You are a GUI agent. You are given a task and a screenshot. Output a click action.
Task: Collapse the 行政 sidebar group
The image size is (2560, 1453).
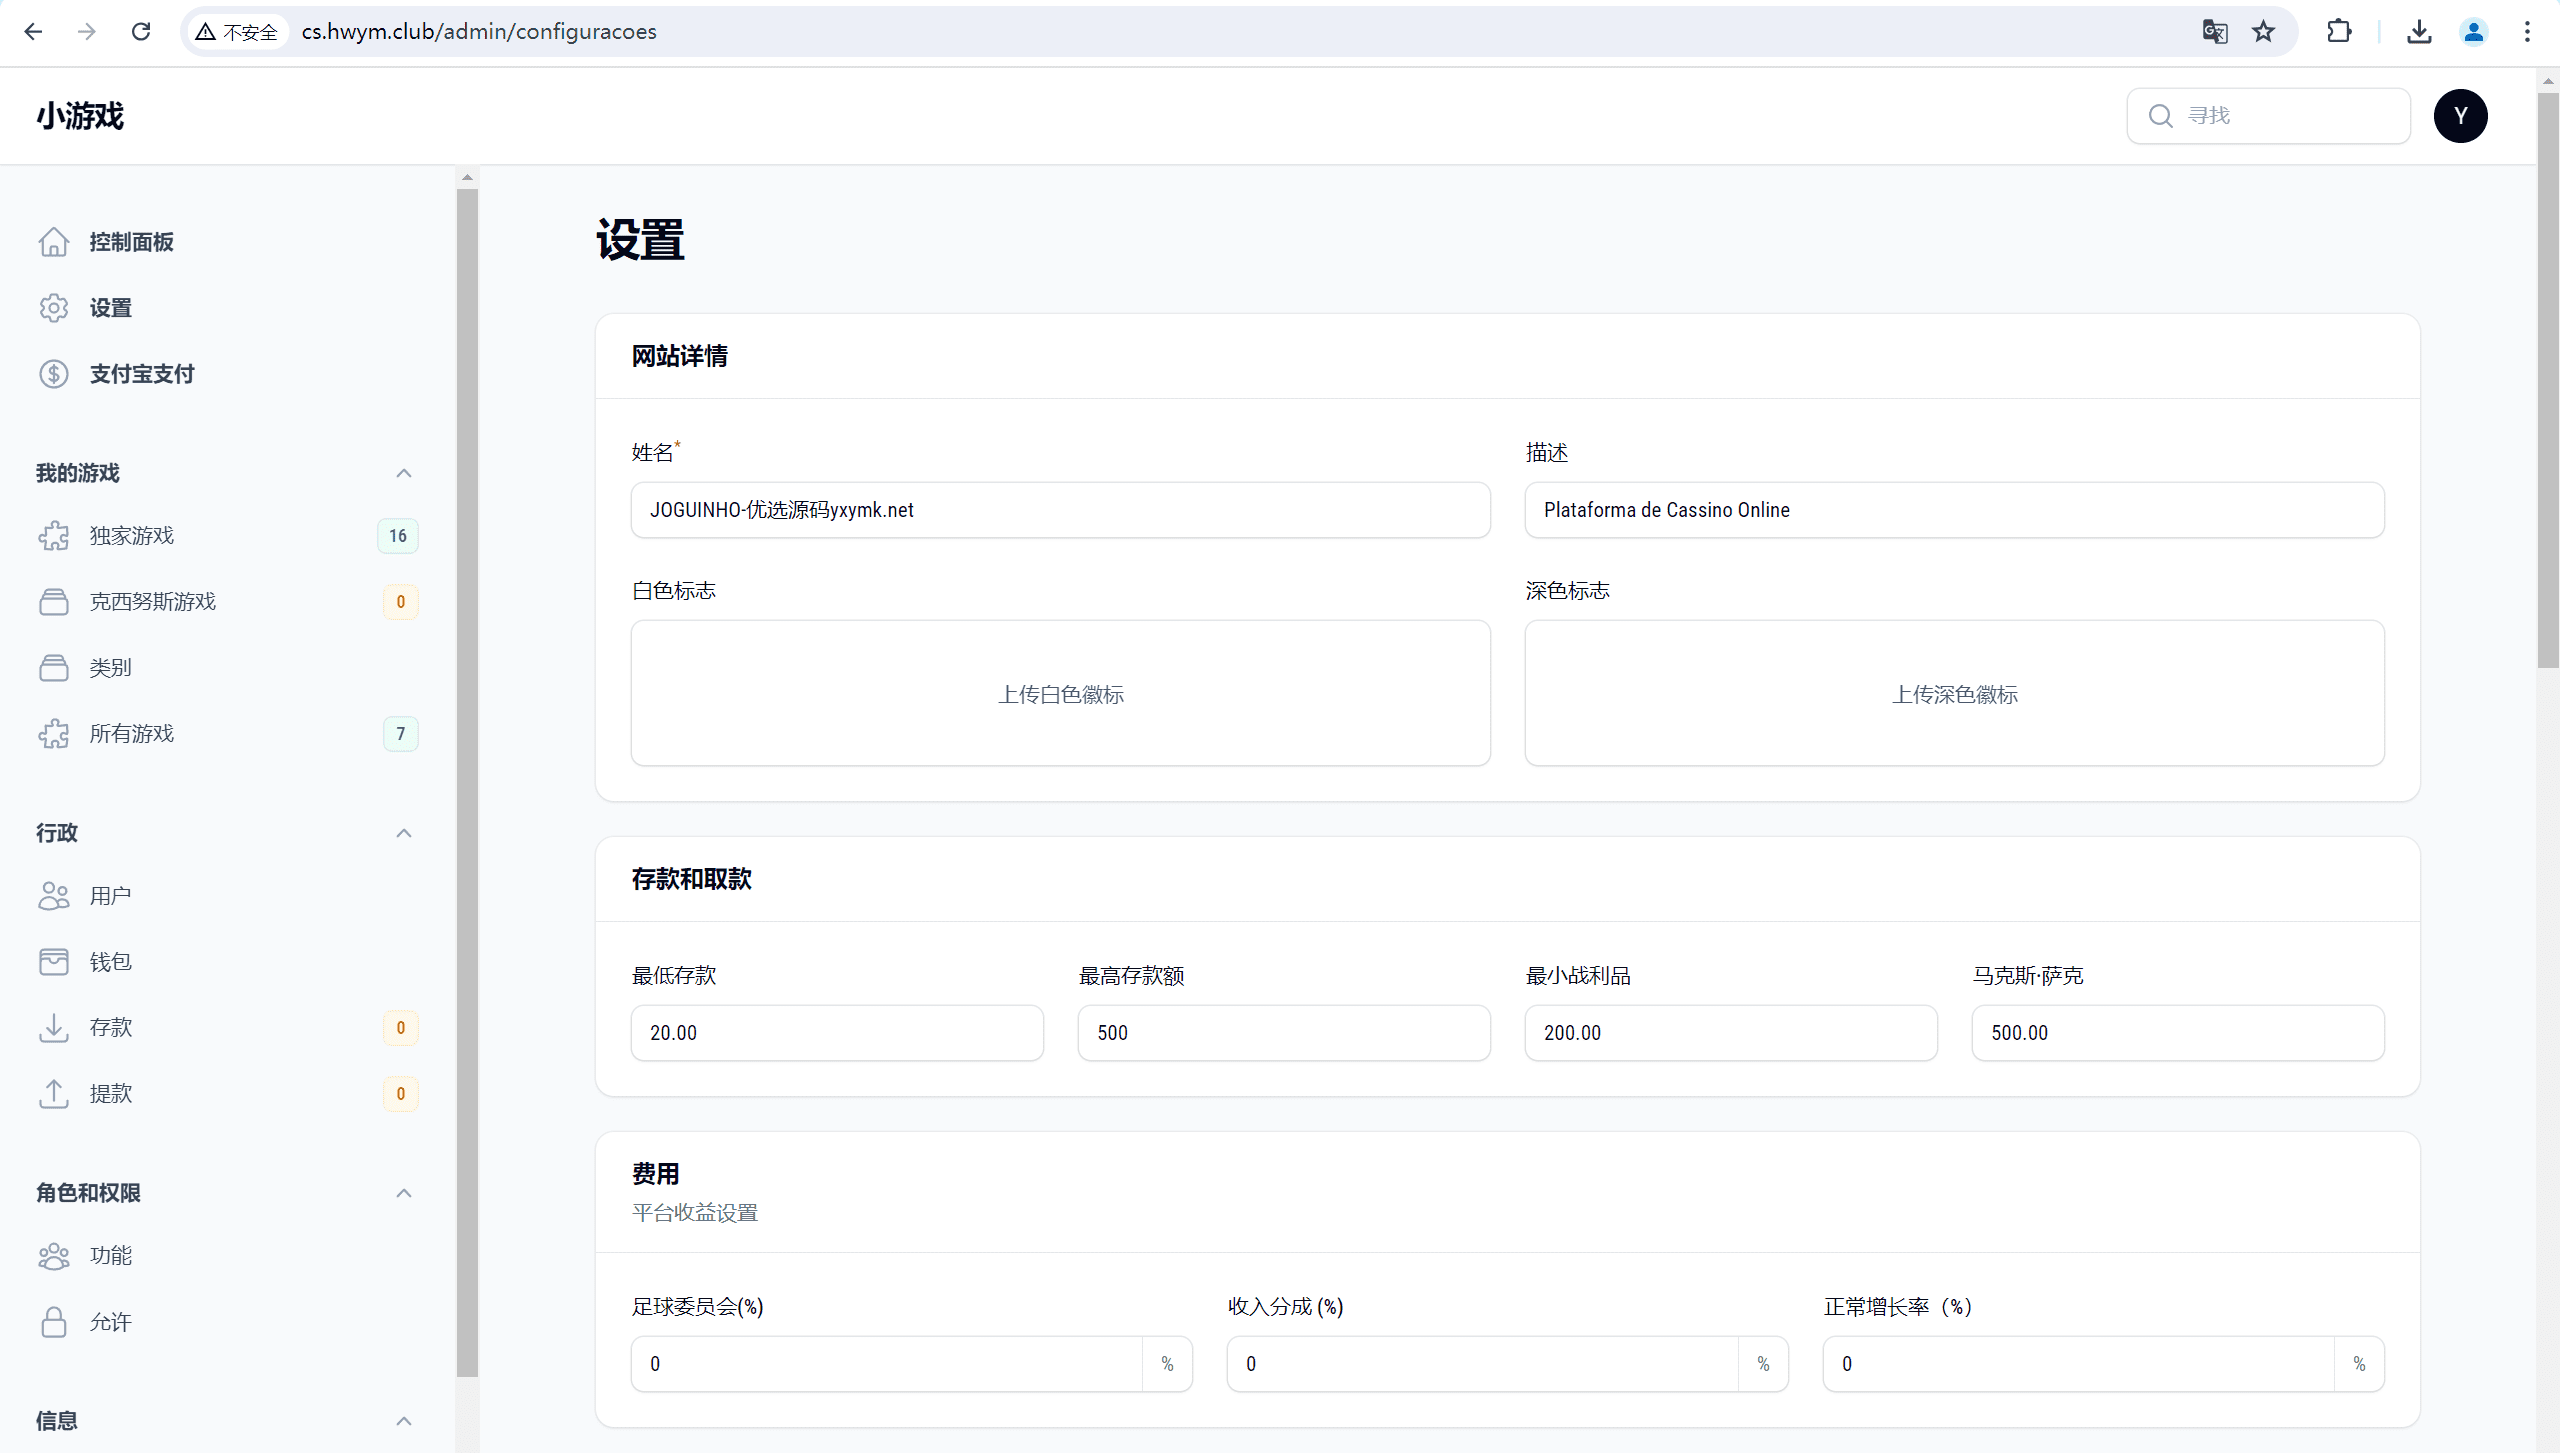pyautogui.click(x=404, y=833)
